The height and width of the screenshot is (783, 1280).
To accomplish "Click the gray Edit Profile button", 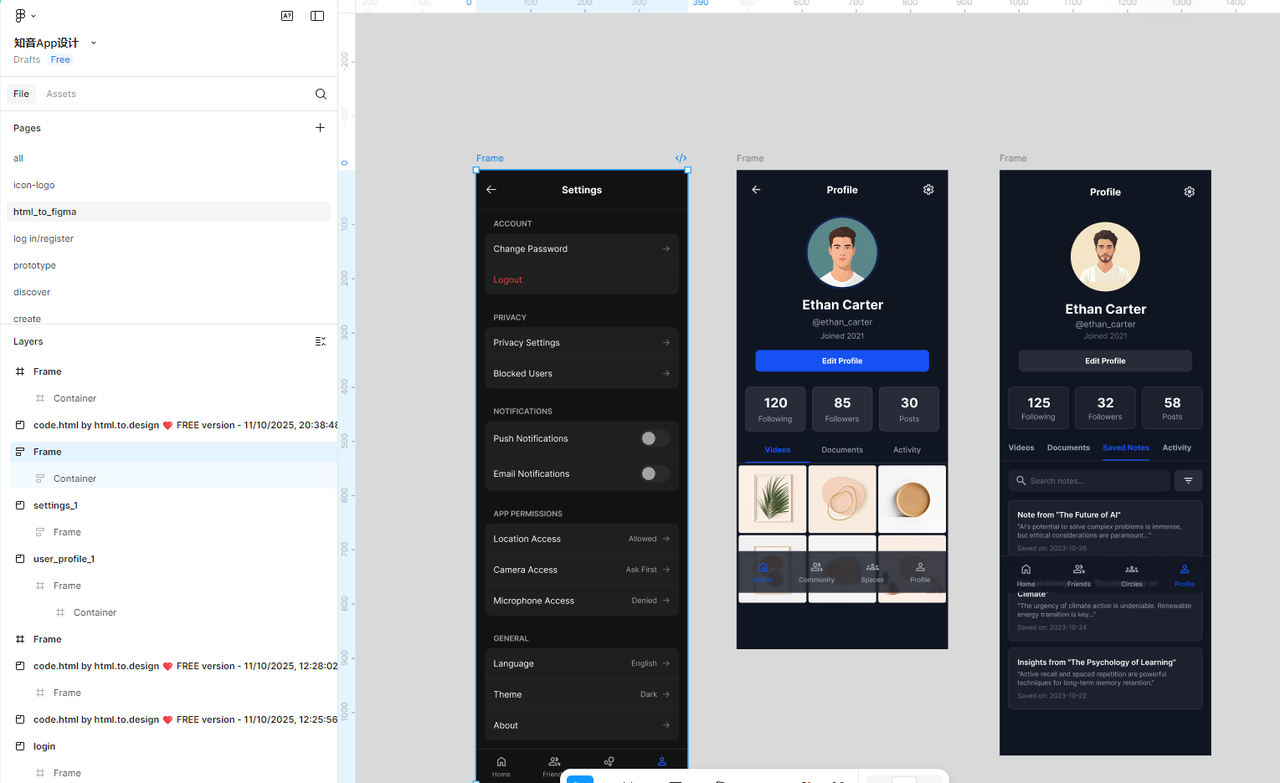I will point(1105,361).
